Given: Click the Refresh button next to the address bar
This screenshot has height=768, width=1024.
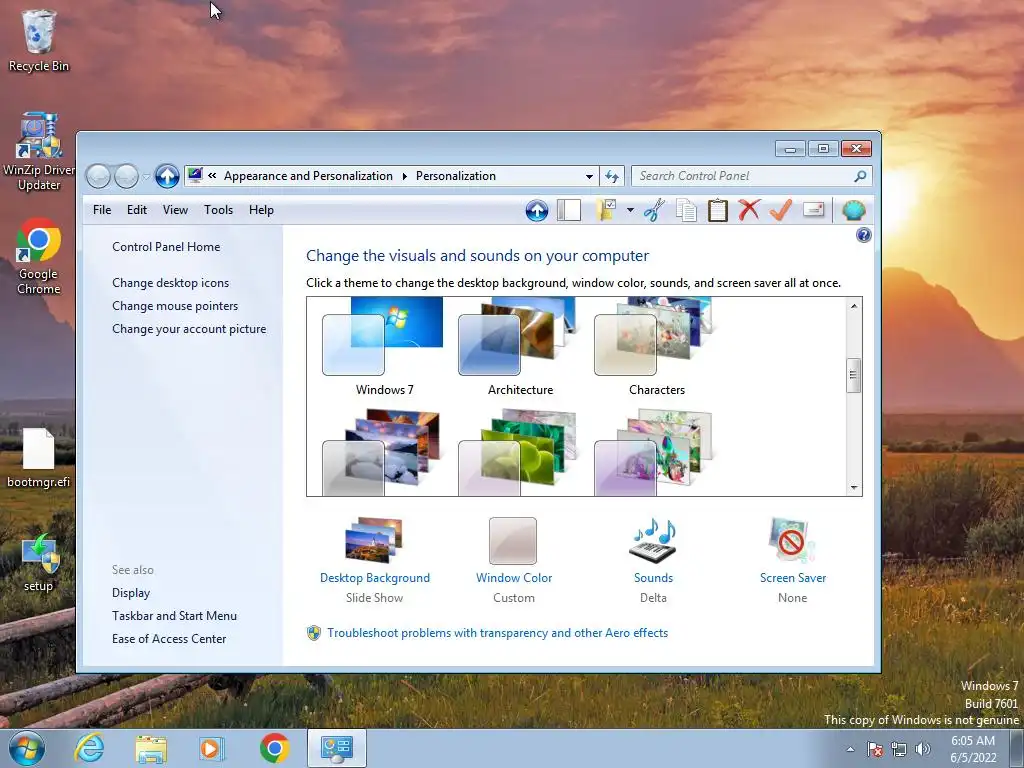Looking at the screenshot, I should point(612,176).
